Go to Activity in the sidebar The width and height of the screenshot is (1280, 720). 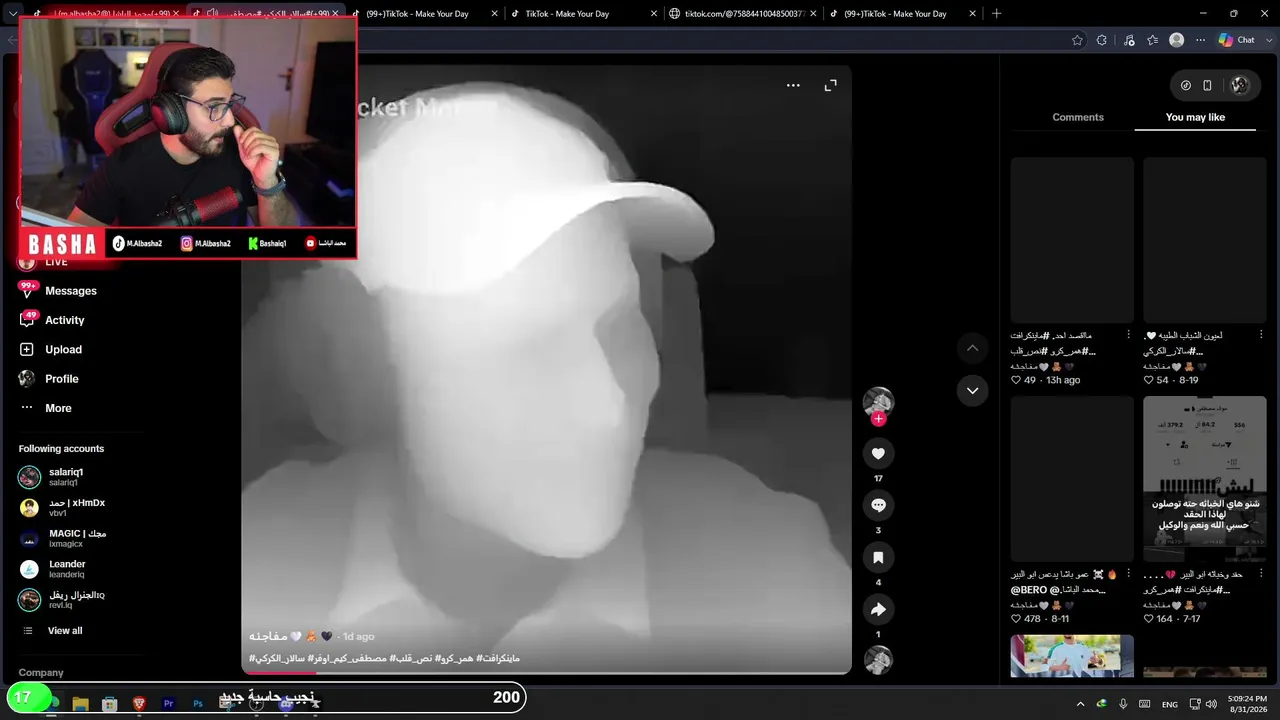65,320
